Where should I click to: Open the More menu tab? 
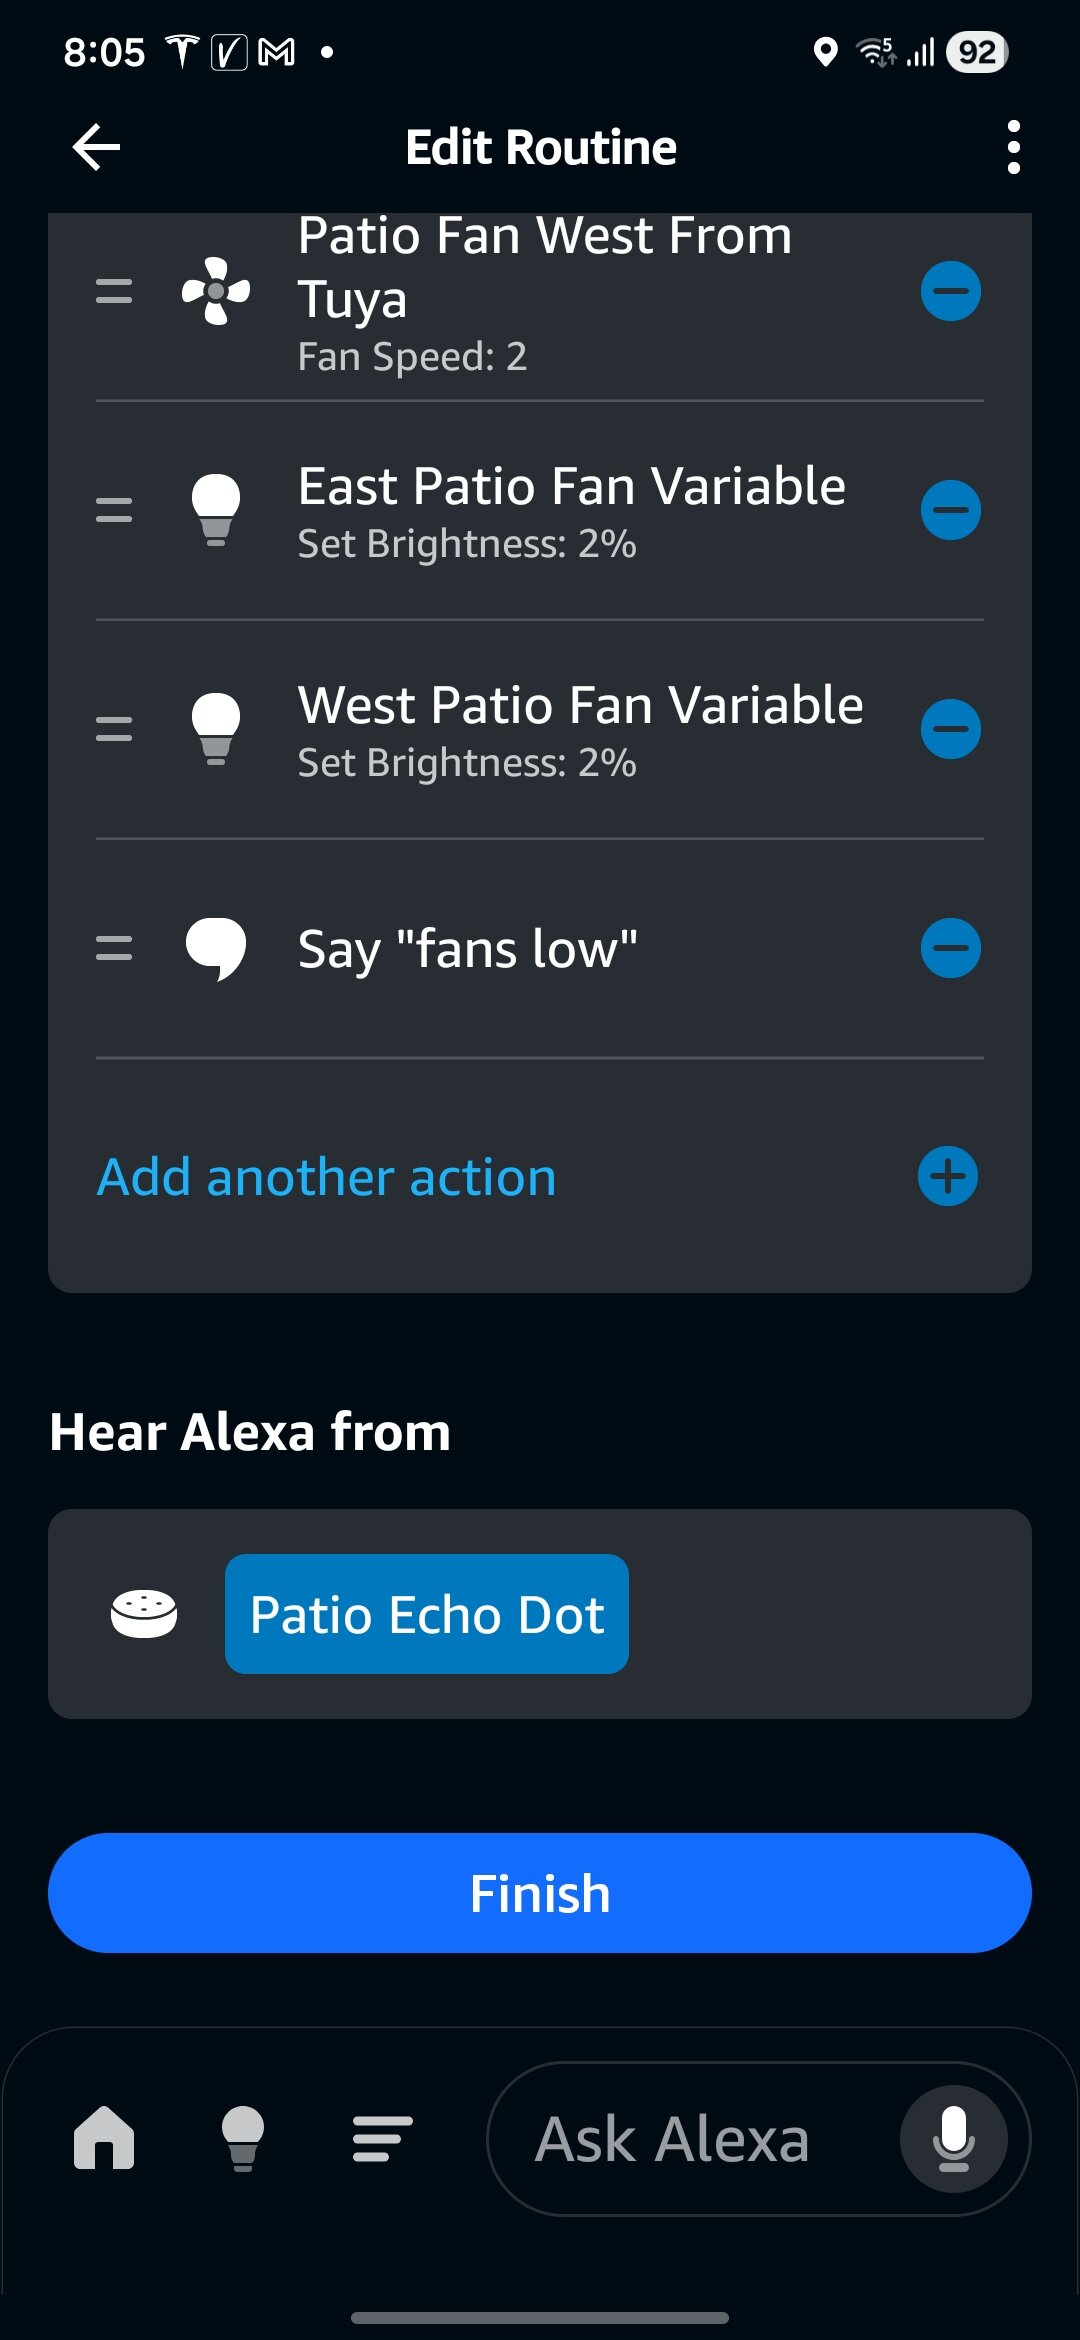pos(382,2138)
